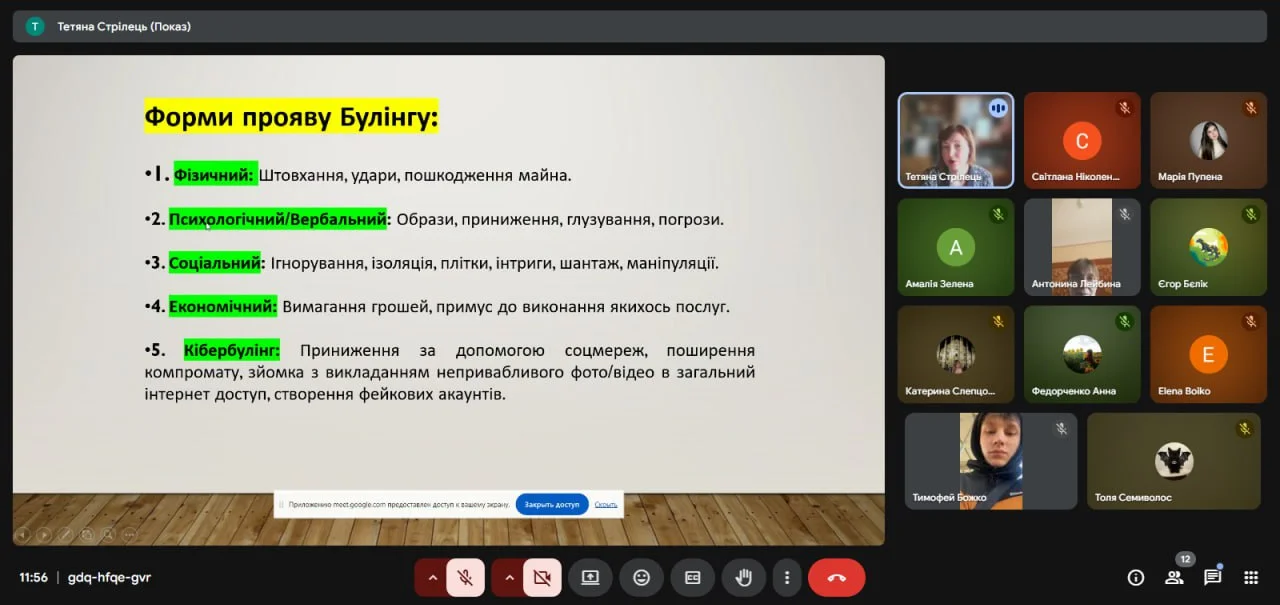Open the meeting chat panel

point(1212,577)
